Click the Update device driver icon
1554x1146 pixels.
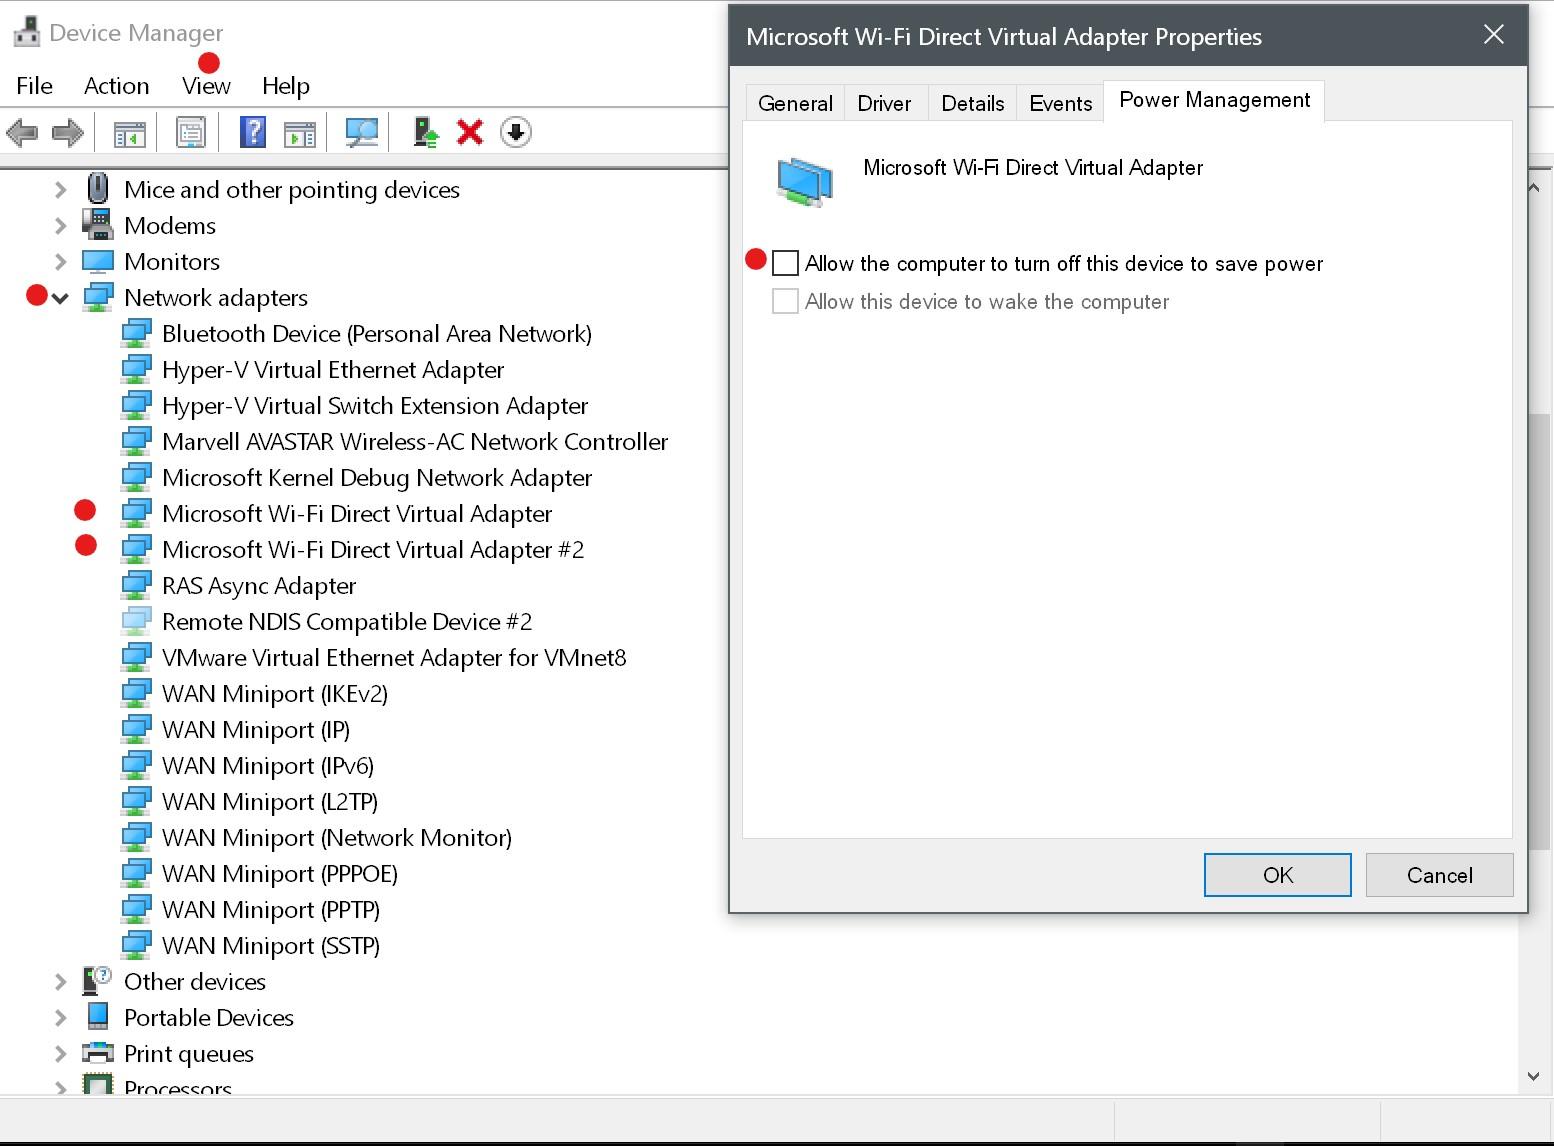[x=425, y=132]
